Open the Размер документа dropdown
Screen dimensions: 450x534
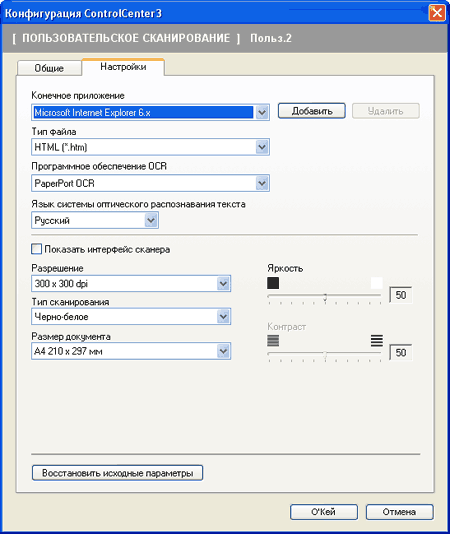coord(223,351)
